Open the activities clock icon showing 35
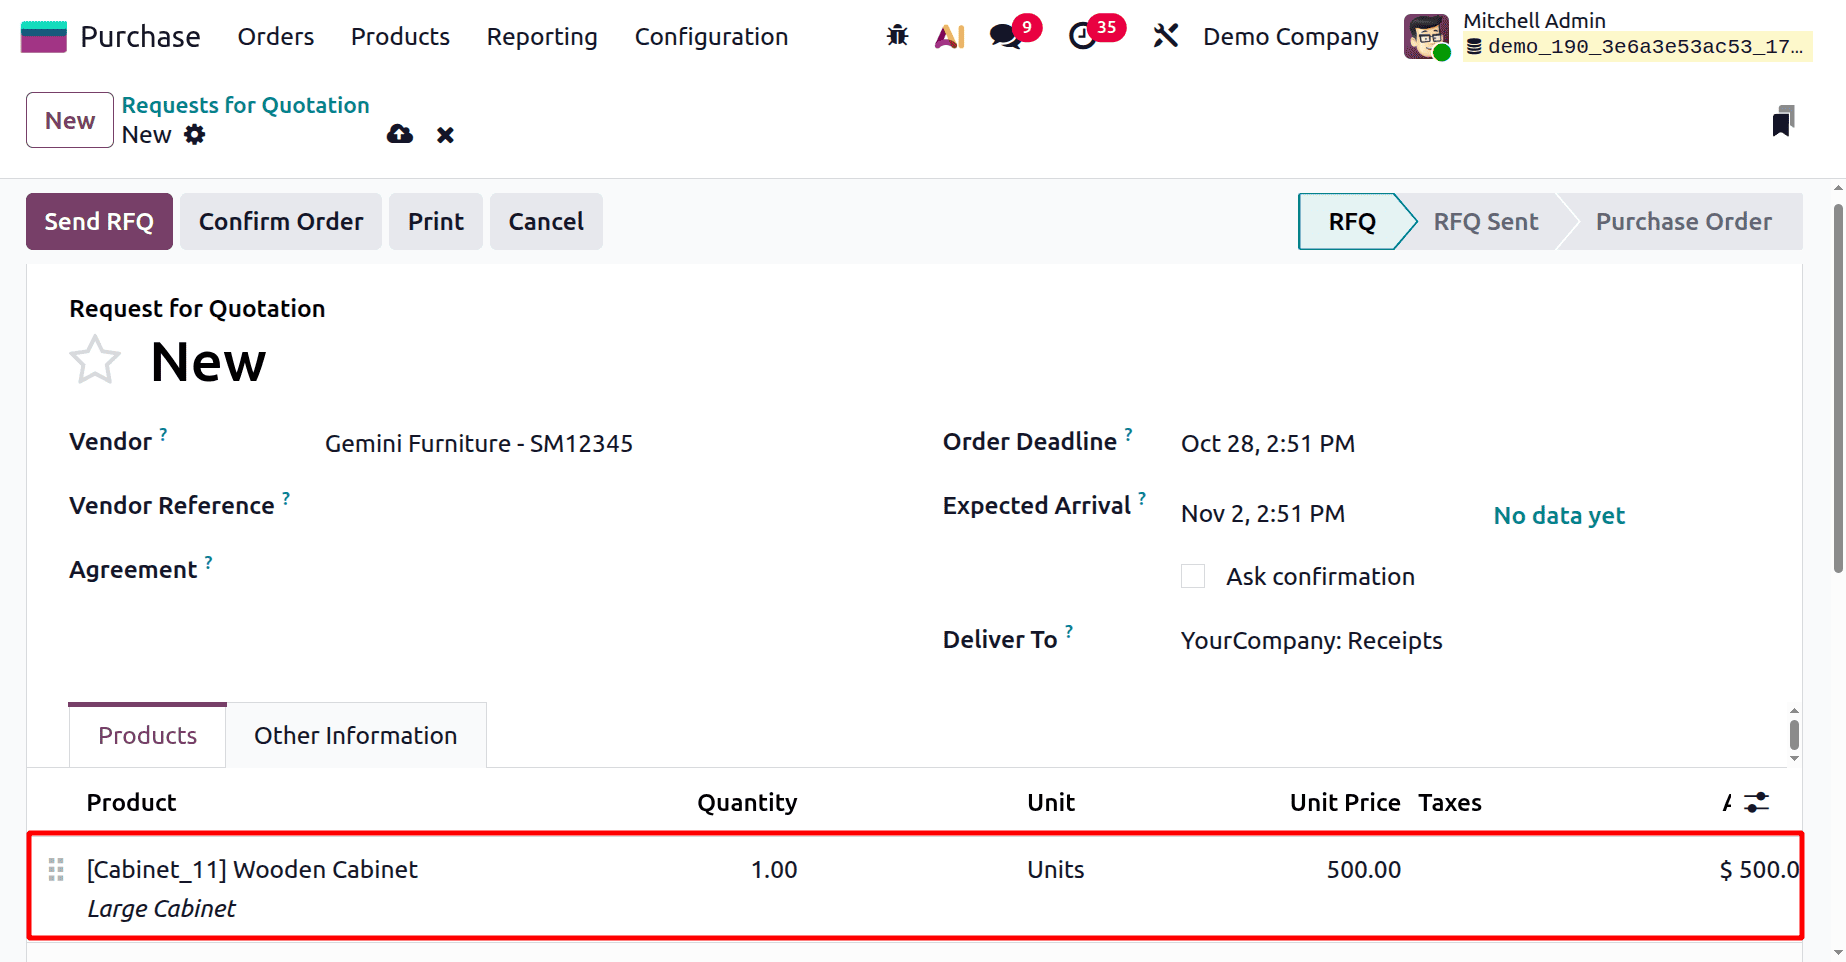Screen dimensions: 1846x962 tap(1085, 36)
